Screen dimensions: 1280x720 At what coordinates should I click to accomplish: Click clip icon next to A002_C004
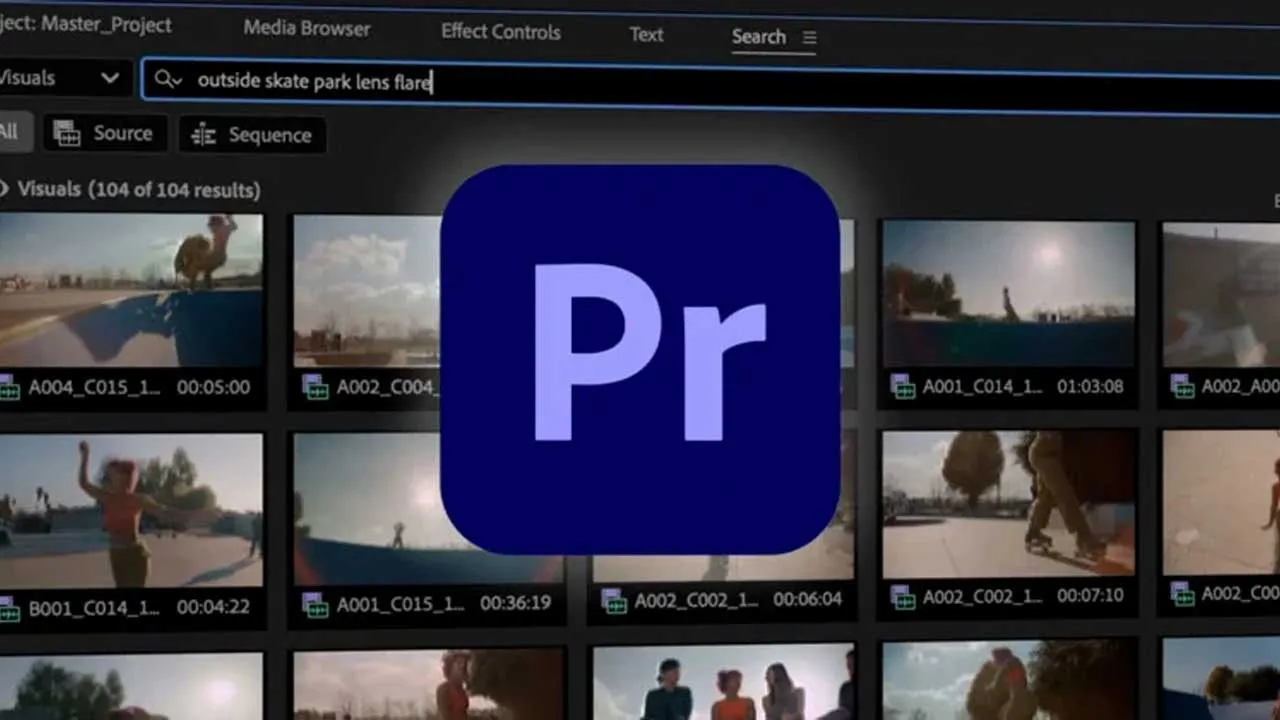point(315,388)
